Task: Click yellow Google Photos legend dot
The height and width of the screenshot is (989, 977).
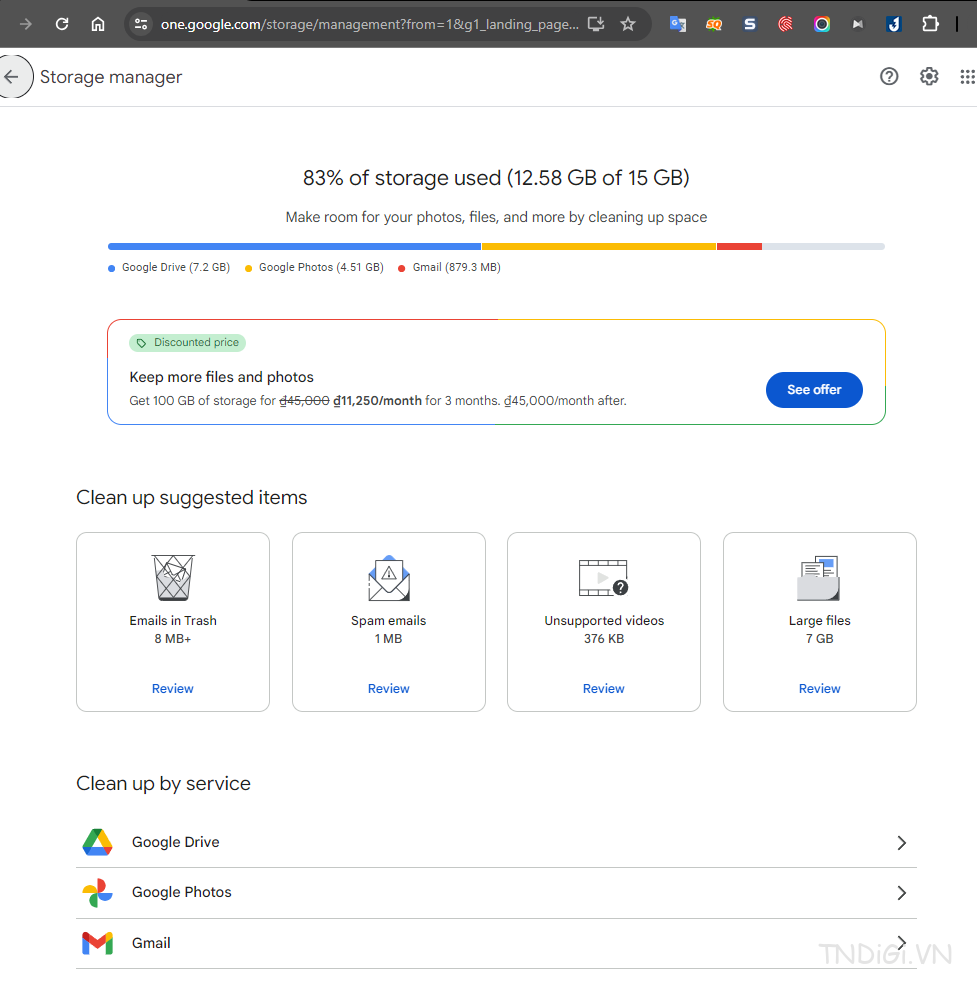Action: 249,269
